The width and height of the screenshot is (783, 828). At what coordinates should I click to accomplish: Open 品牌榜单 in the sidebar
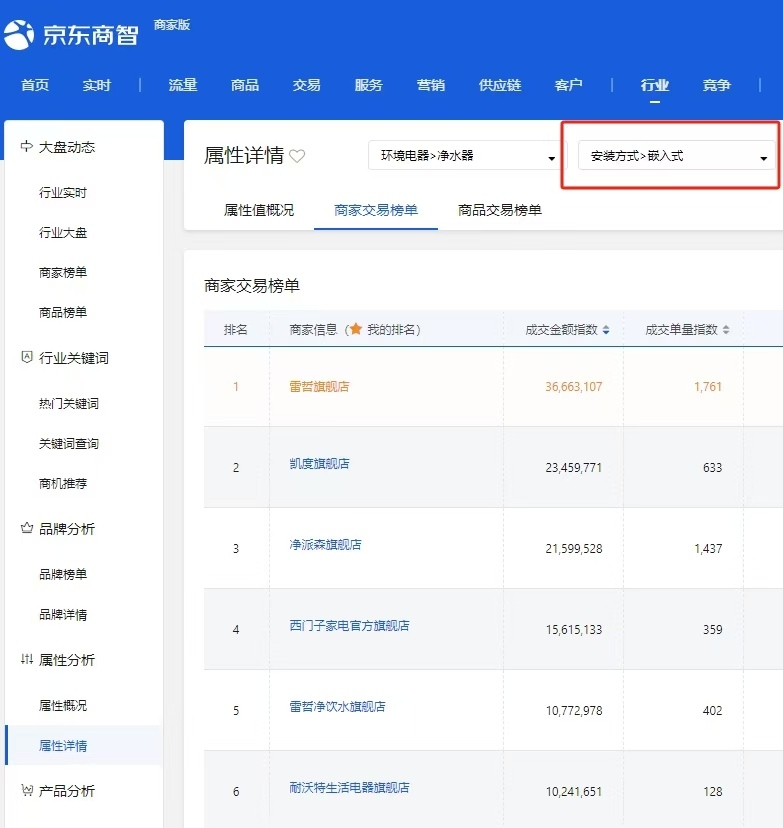(63, 574)
